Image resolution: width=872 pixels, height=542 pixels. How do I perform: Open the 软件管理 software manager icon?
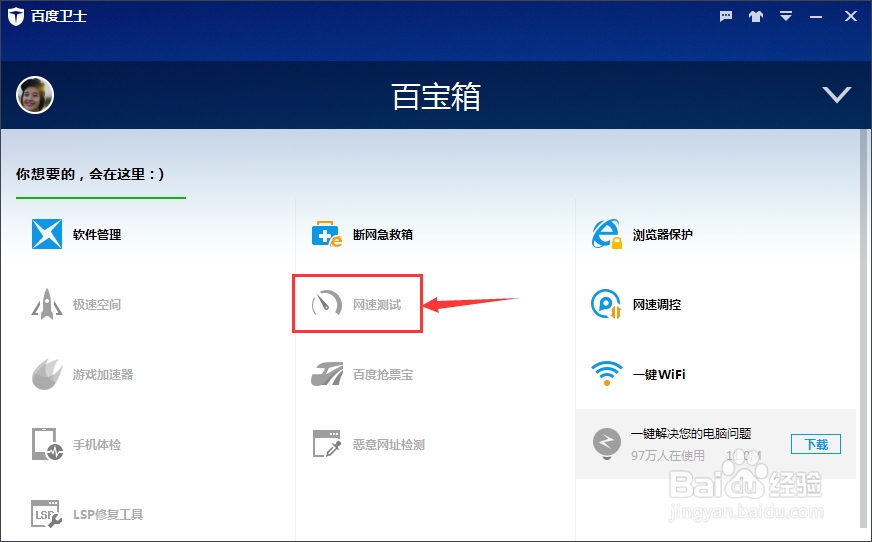coord(47,234)
